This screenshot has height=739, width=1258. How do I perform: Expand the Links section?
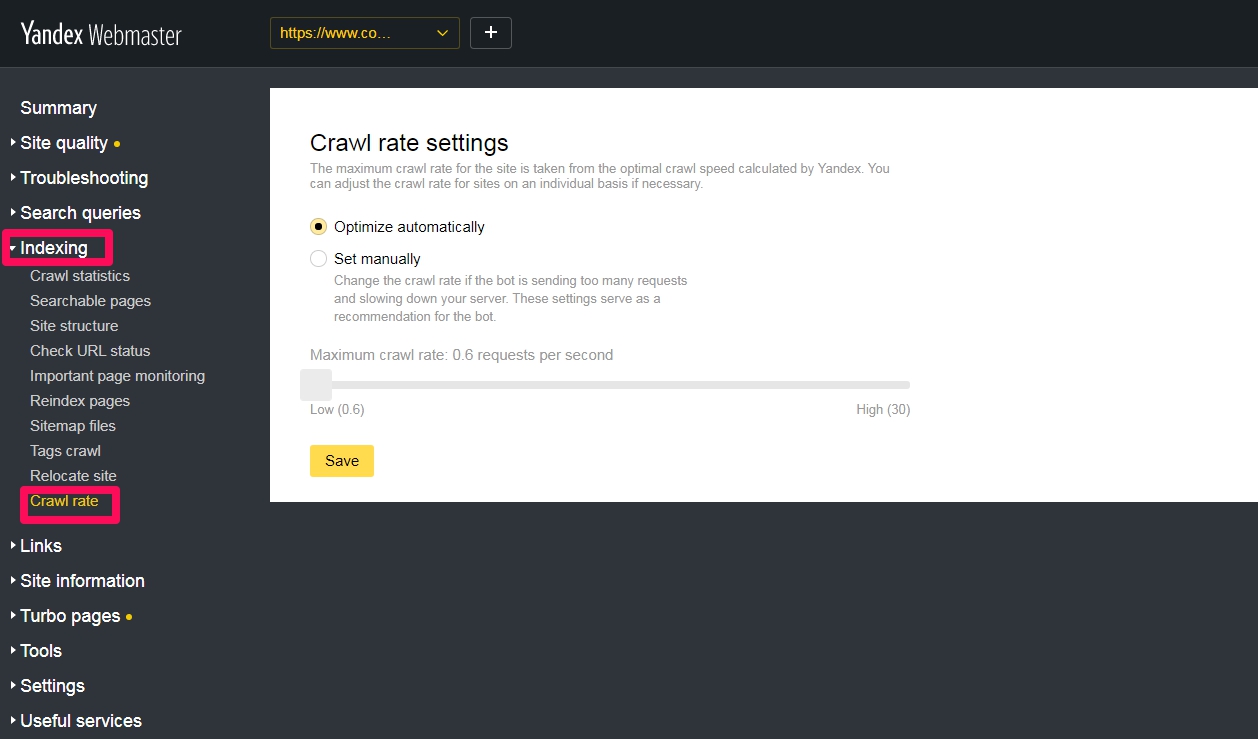point(41,546)
